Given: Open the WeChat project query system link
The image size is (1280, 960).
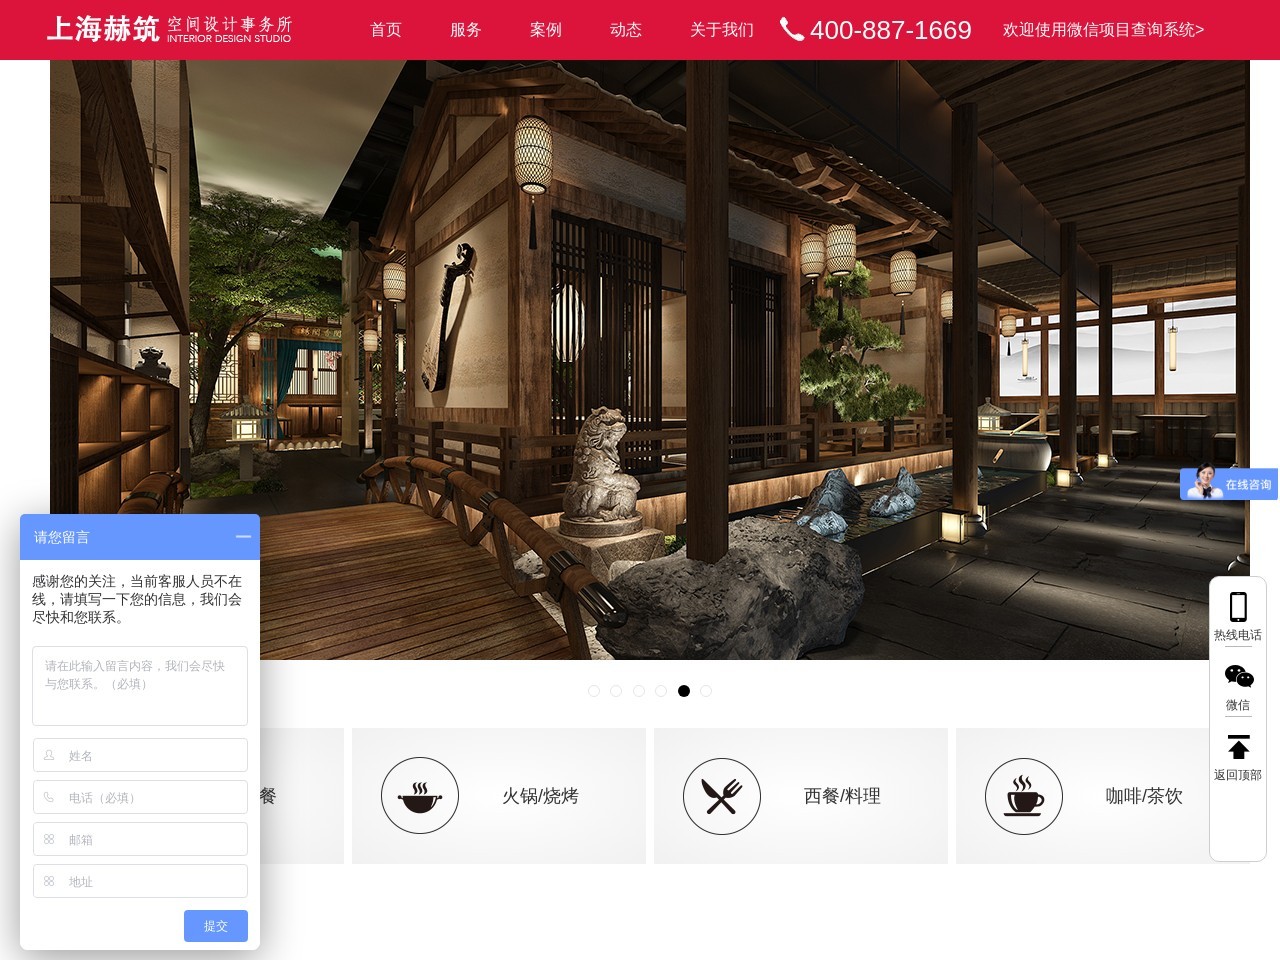Looking at the screenshot, I should tap(1103, 30).
